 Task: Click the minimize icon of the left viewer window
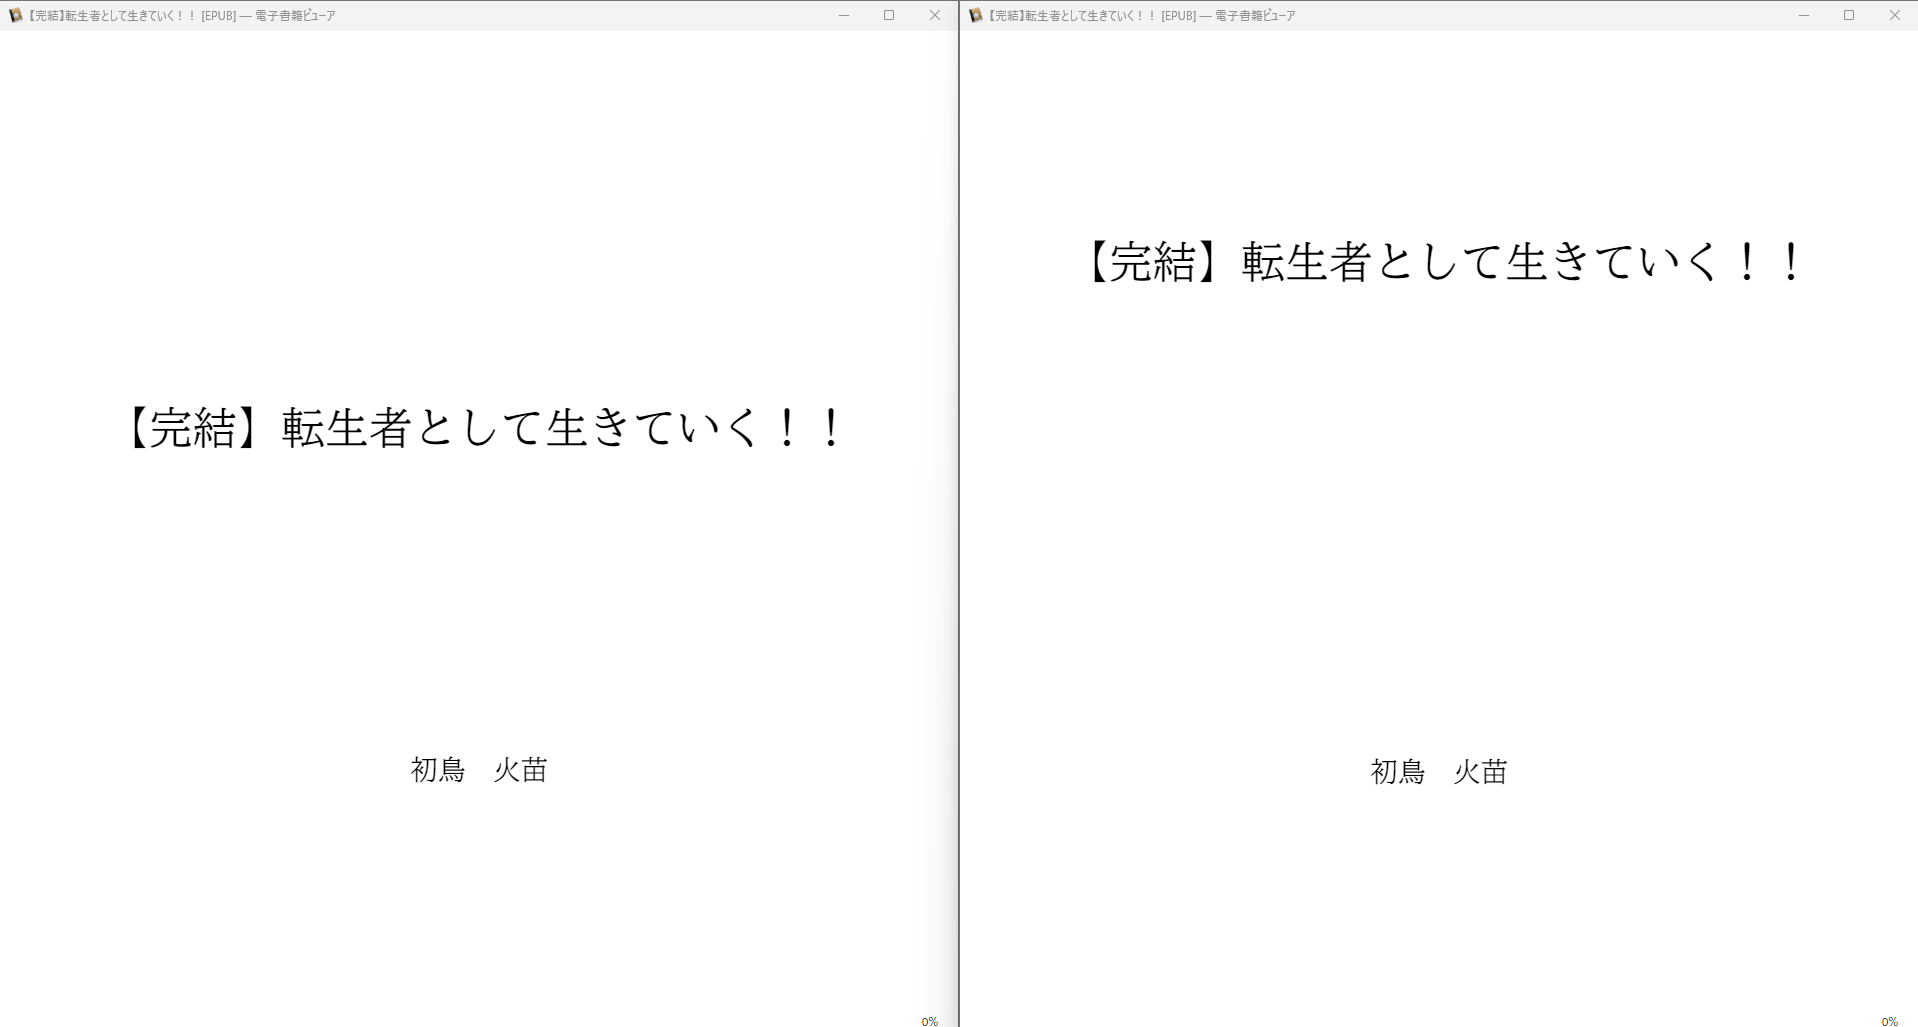pos(843,15)
